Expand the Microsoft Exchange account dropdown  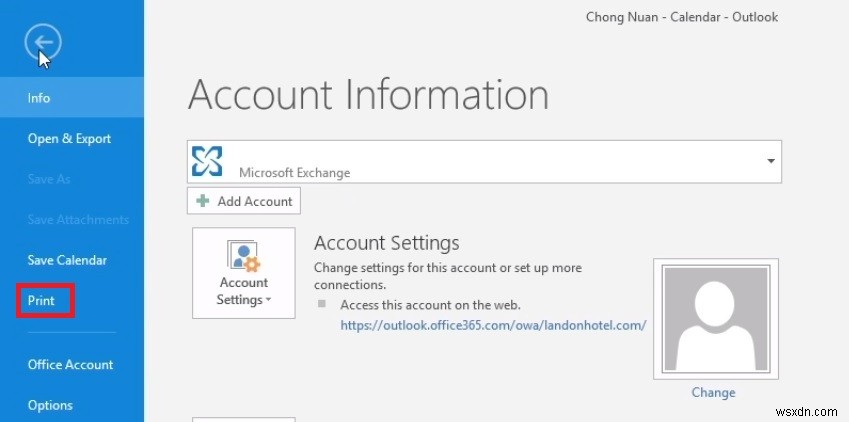pyautogui.click(x=770, y=161)
